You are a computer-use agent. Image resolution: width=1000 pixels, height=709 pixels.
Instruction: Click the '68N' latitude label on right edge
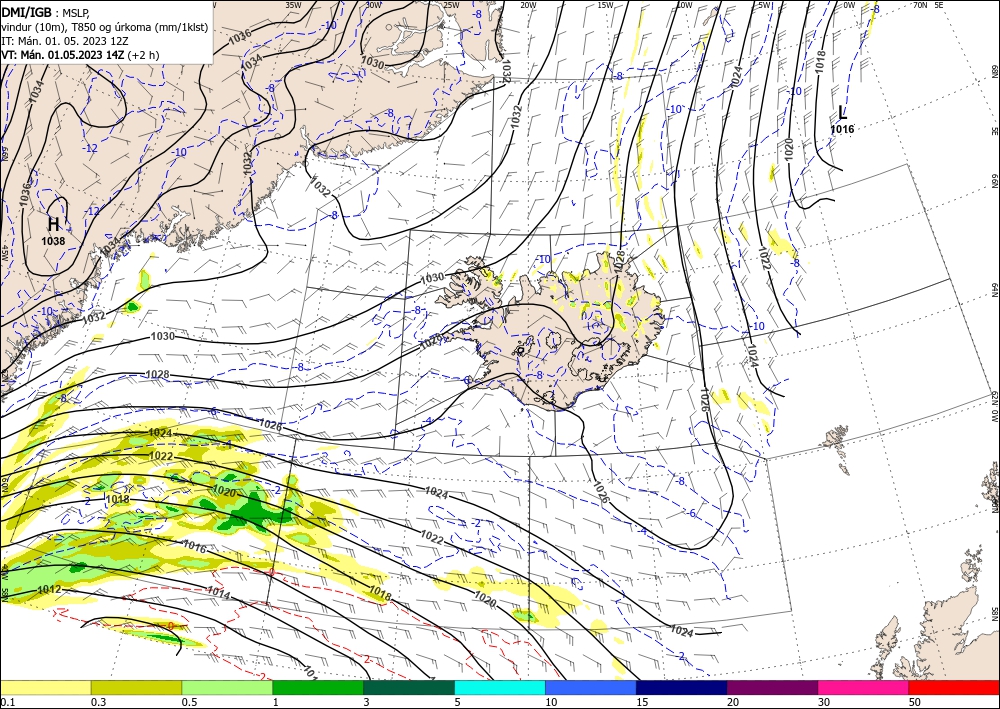(x=994, y=70)
